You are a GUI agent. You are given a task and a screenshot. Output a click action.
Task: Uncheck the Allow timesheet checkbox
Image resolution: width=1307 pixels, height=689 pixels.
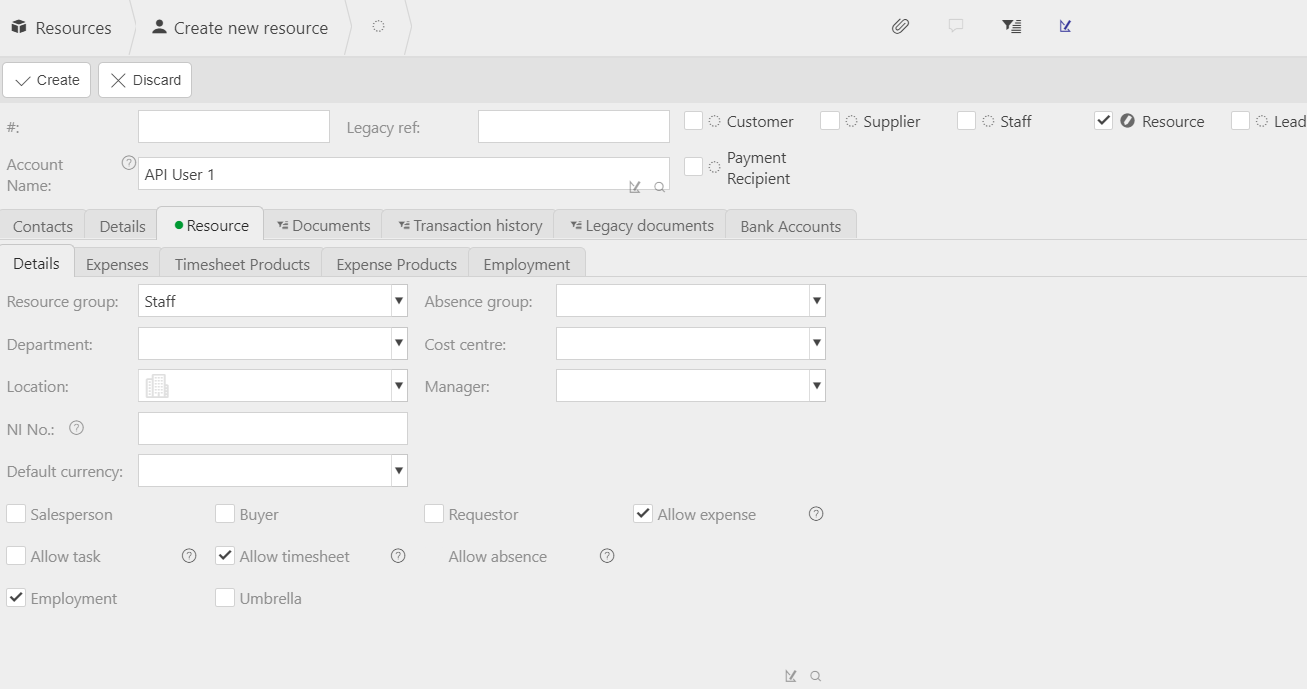225,556
